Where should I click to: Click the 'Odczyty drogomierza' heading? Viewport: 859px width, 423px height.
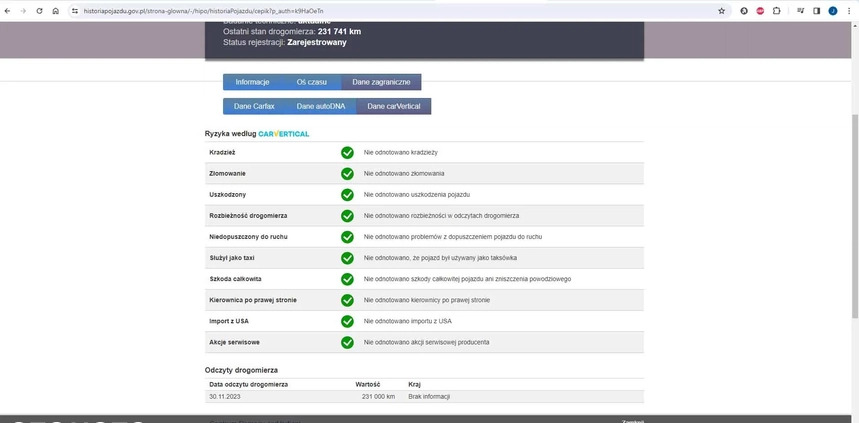[241, 370]
